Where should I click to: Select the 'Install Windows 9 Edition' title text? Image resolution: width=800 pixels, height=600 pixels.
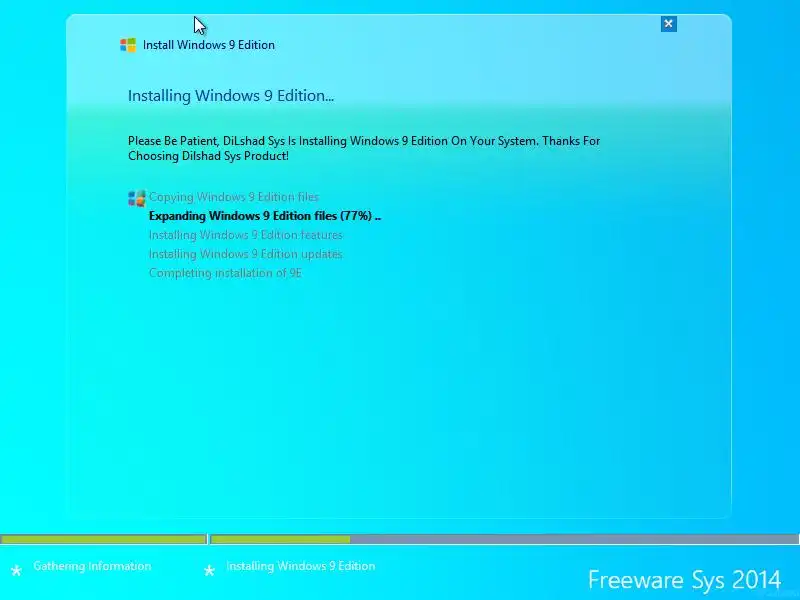209,45
